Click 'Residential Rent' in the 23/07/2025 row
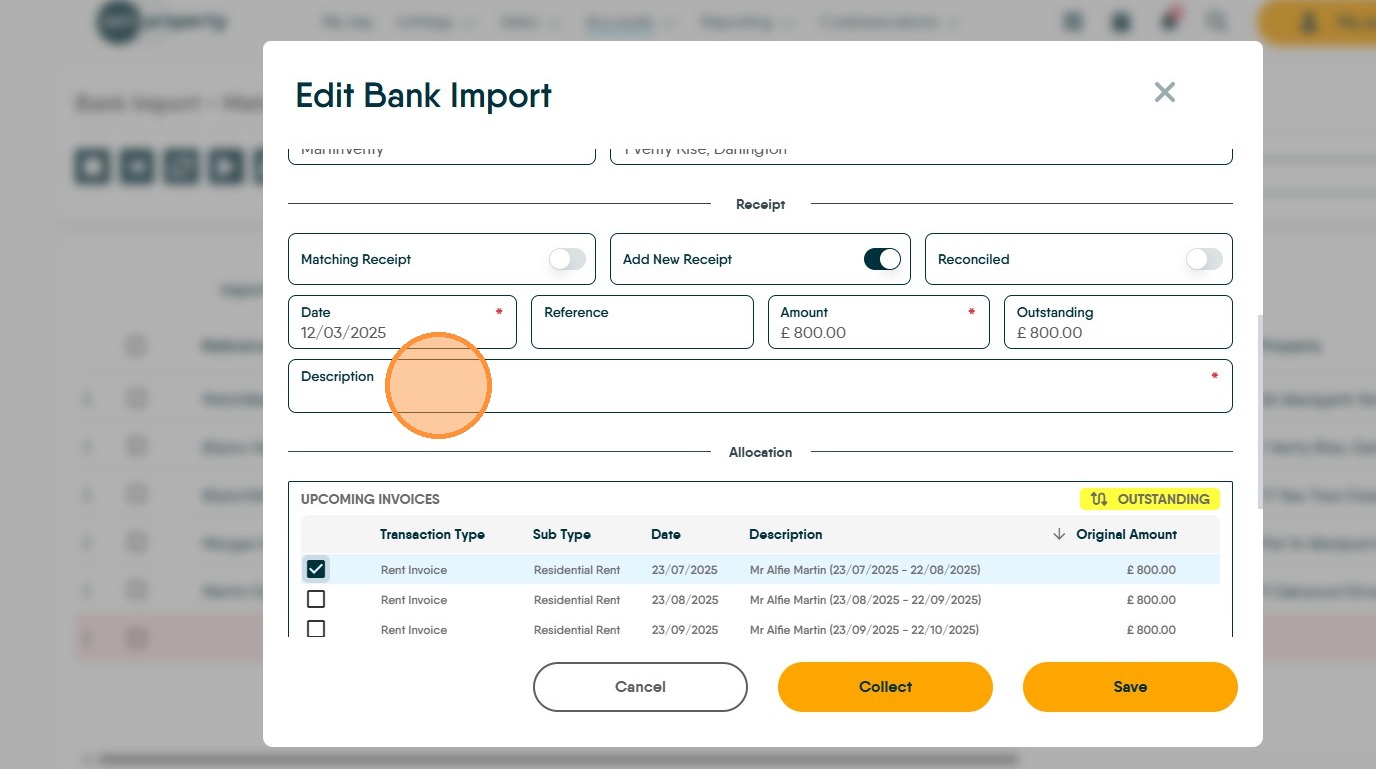Viewport: 1376px width, 769px height. tap(577, 570)
